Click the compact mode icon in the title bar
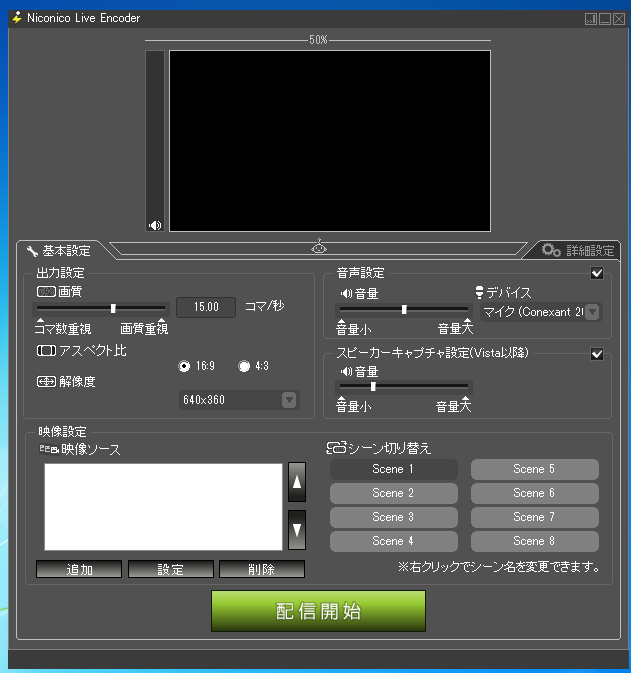The width and height of the screenshot is (631, 673). 591,19
